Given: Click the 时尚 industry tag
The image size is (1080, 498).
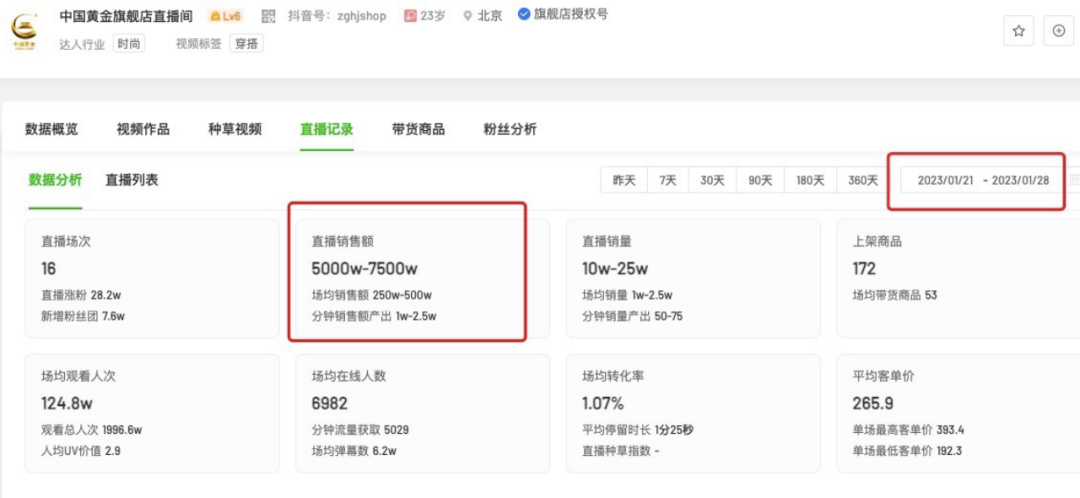Looking at the screenshot, I should [x=128, y=44].
